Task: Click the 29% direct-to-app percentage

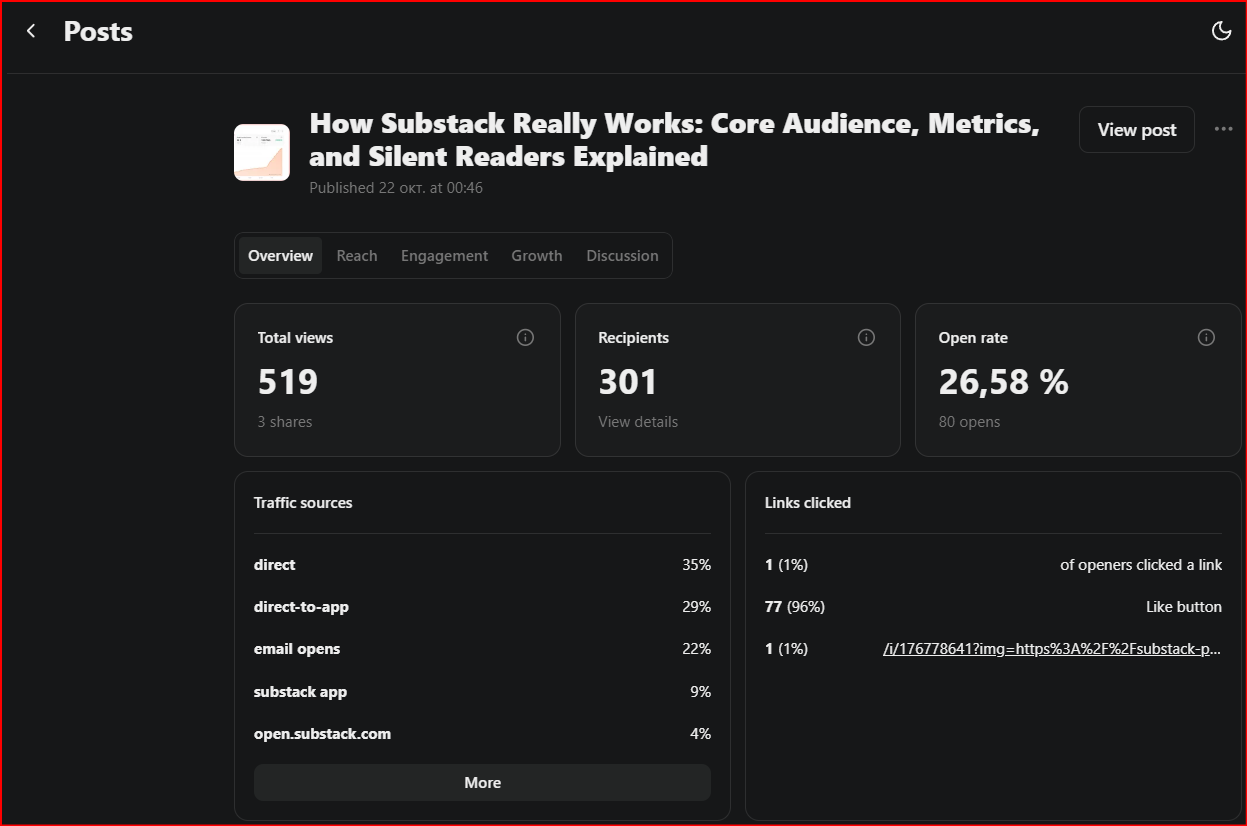Action: 696,607
